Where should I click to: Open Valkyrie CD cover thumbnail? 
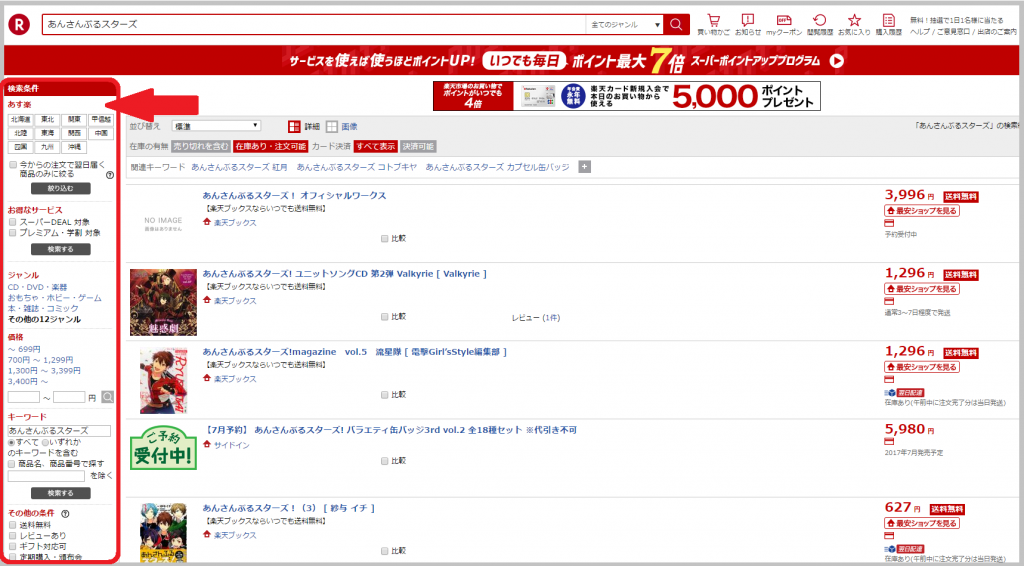click(x=163, y=302)
